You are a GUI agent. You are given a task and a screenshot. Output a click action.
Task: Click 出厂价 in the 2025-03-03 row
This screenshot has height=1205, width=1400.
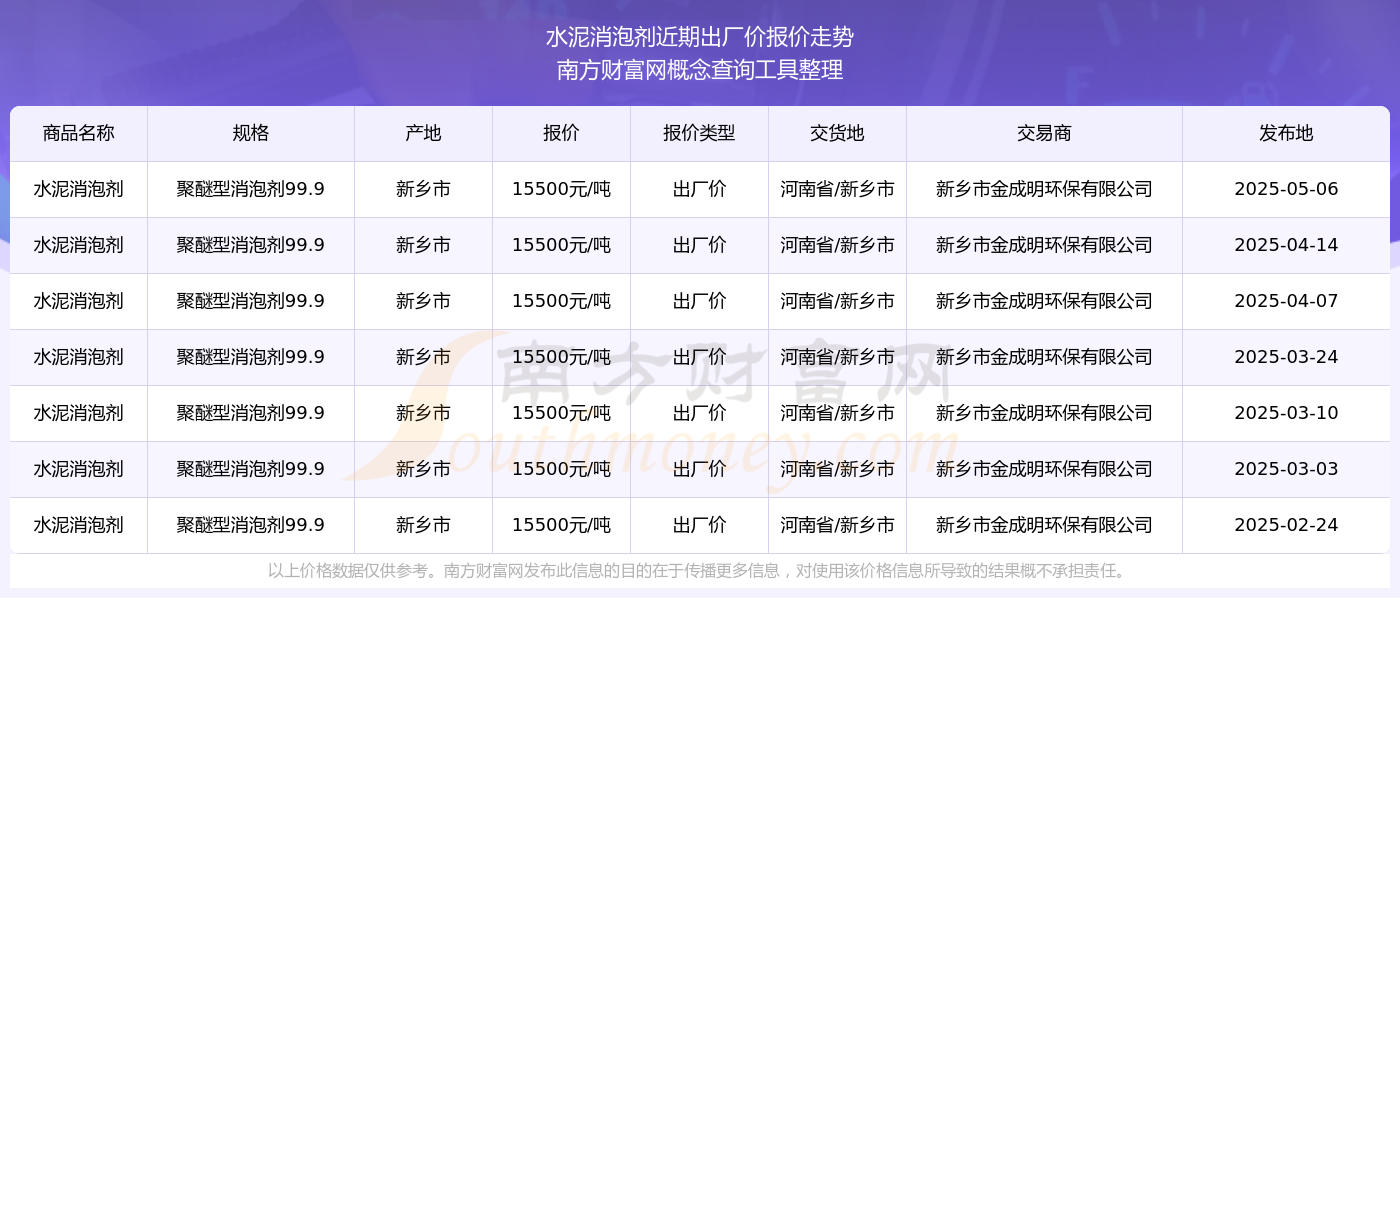tap(699, 469)
